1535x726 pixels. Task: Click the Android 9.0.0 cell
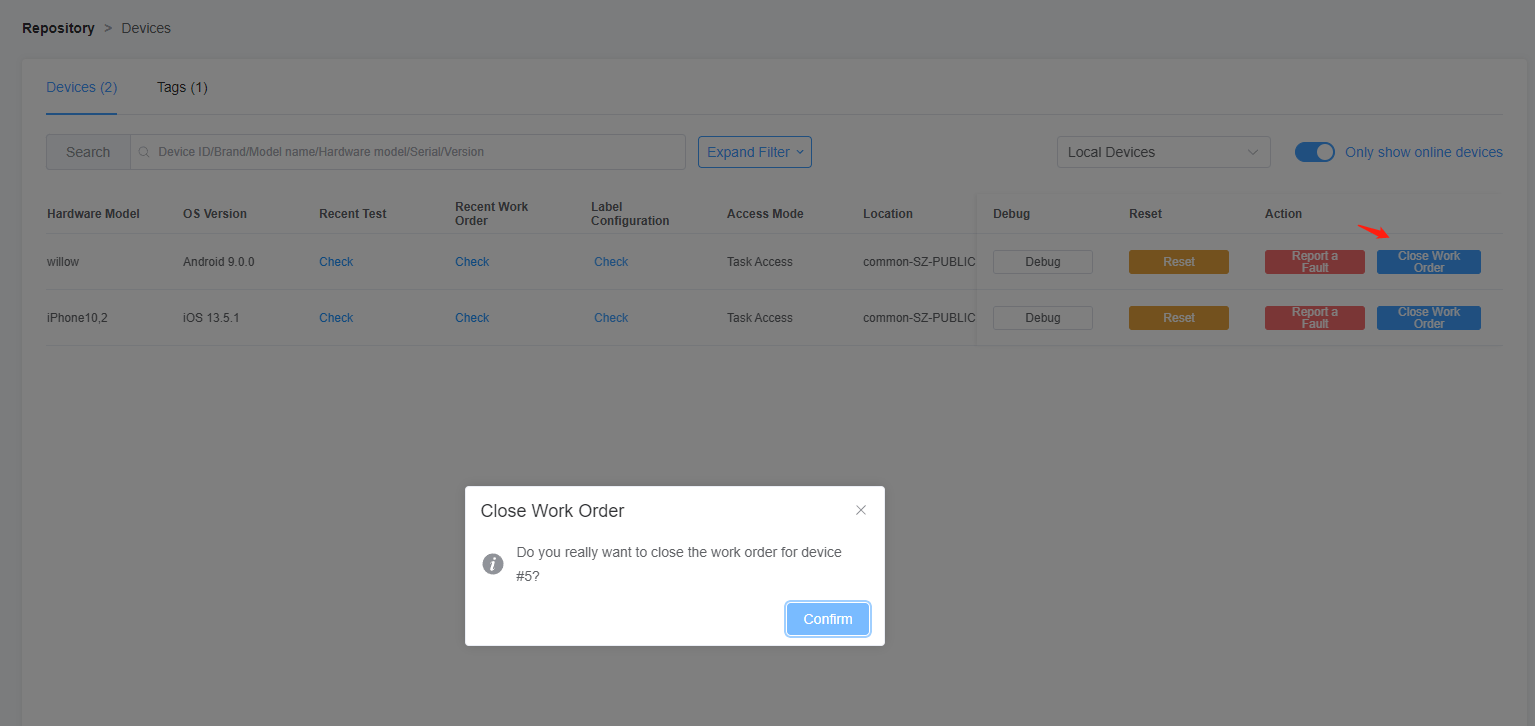pyautogui.click(x=219, y=262)
